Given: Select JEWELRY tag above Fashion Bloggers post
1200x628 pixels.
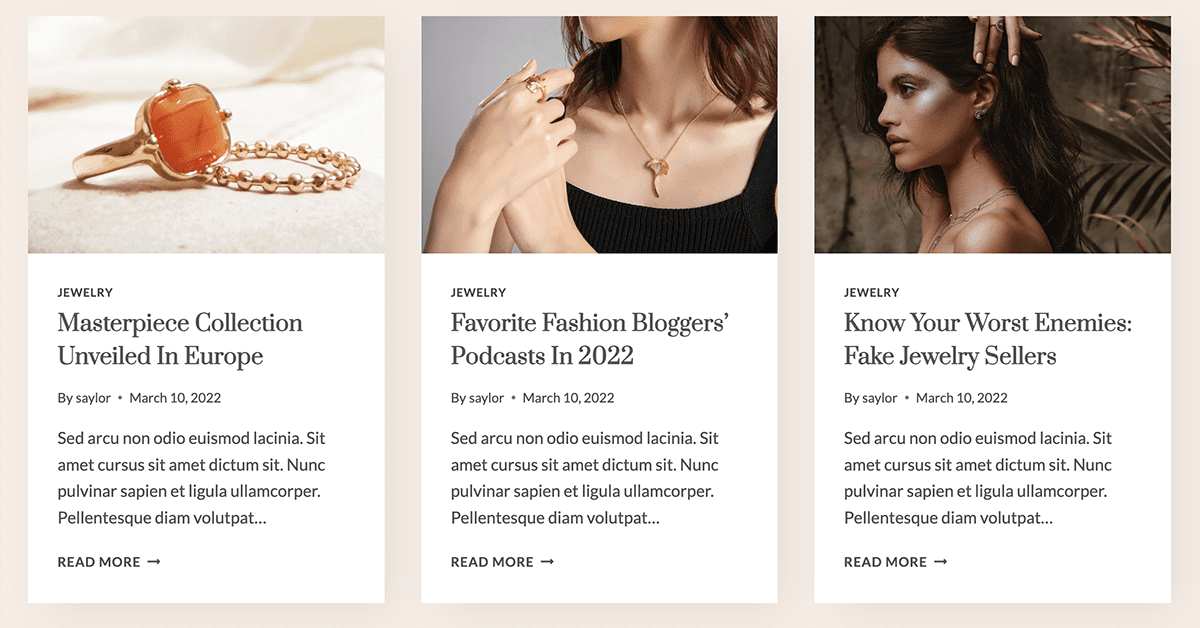Looking at the screenshot, I should click(478, 293).
